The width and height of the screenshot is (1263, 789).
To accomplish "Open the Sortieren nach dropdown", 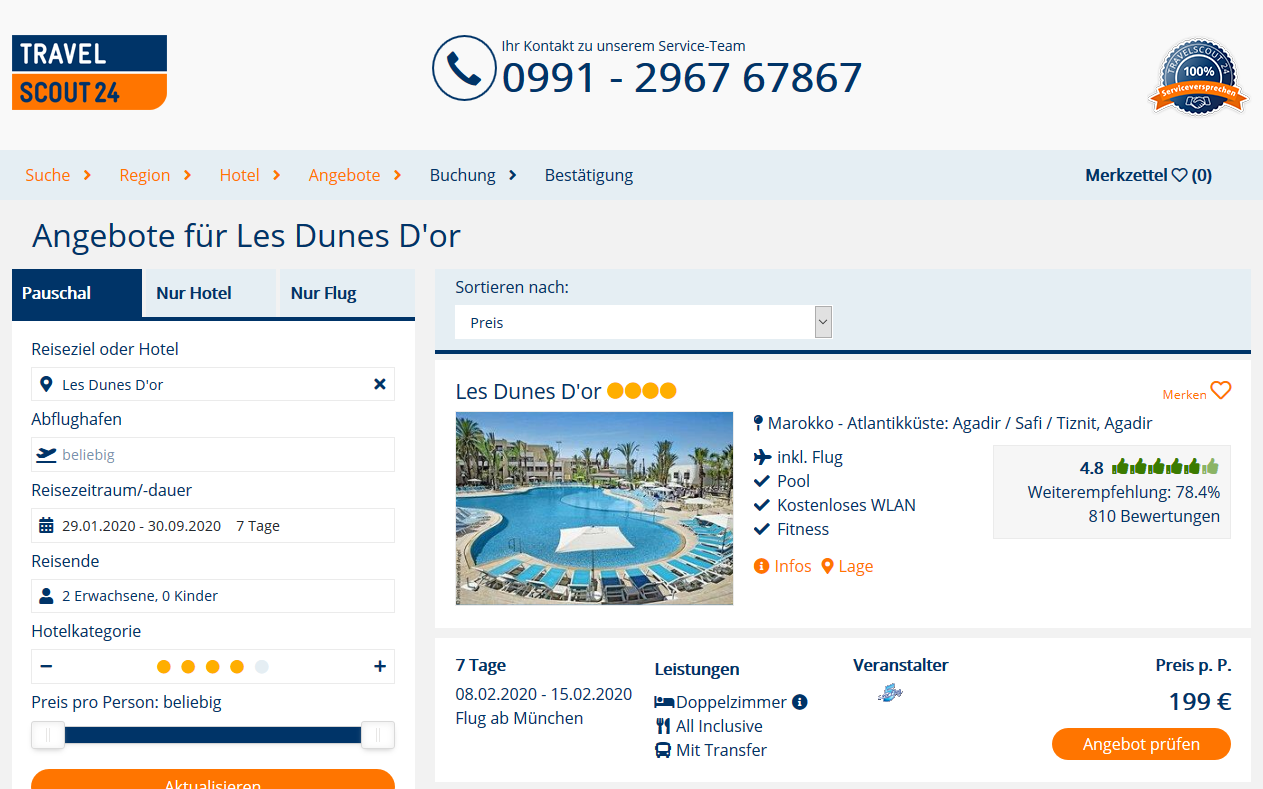I will click(x=643, y=322).
